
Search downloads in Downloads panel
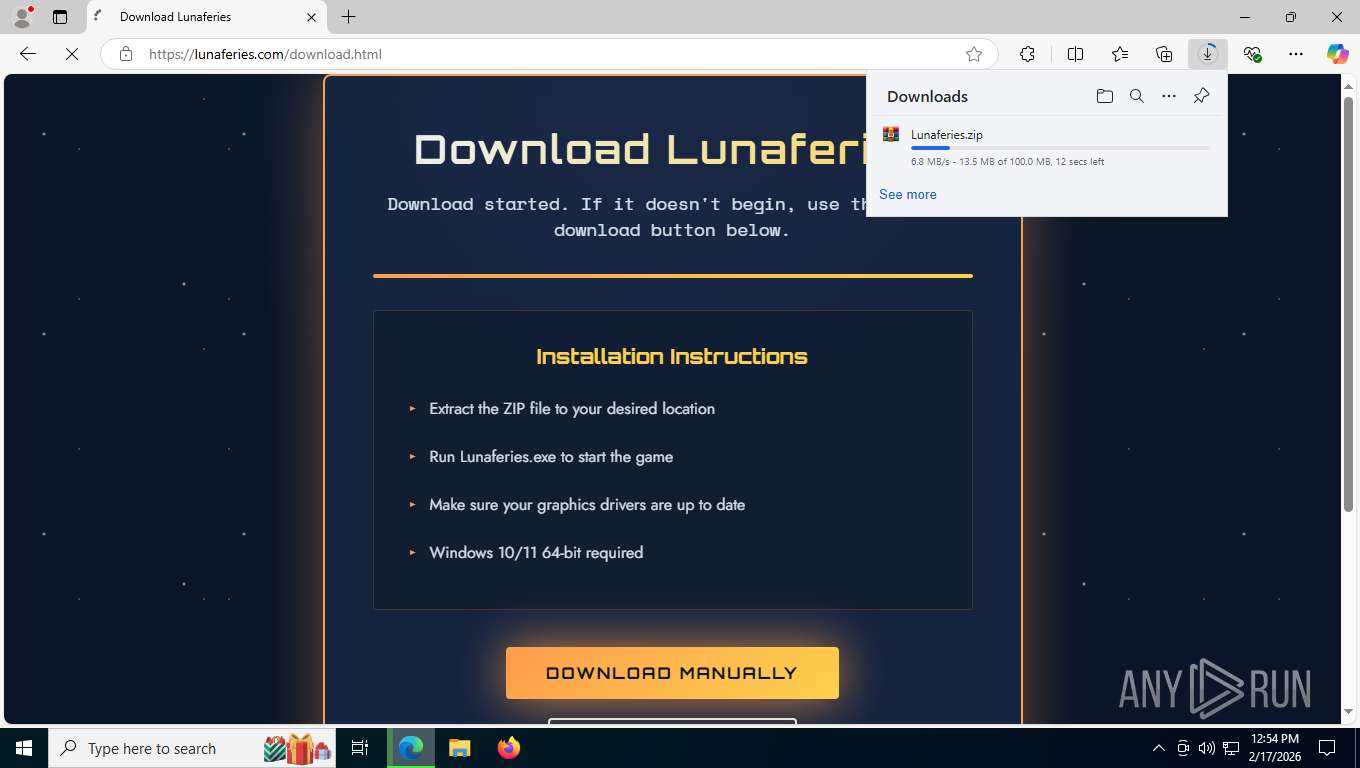(1137, 96)
